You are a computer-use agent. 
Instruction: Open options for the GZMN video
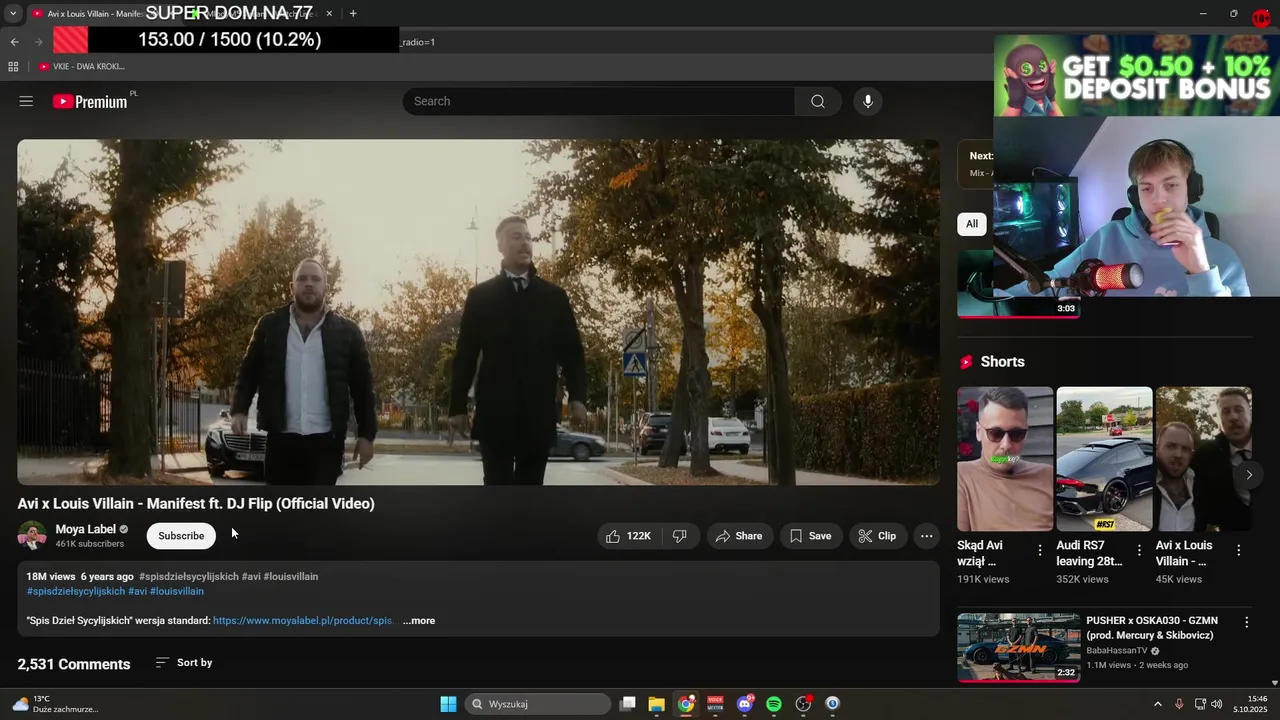point(1246,622)
